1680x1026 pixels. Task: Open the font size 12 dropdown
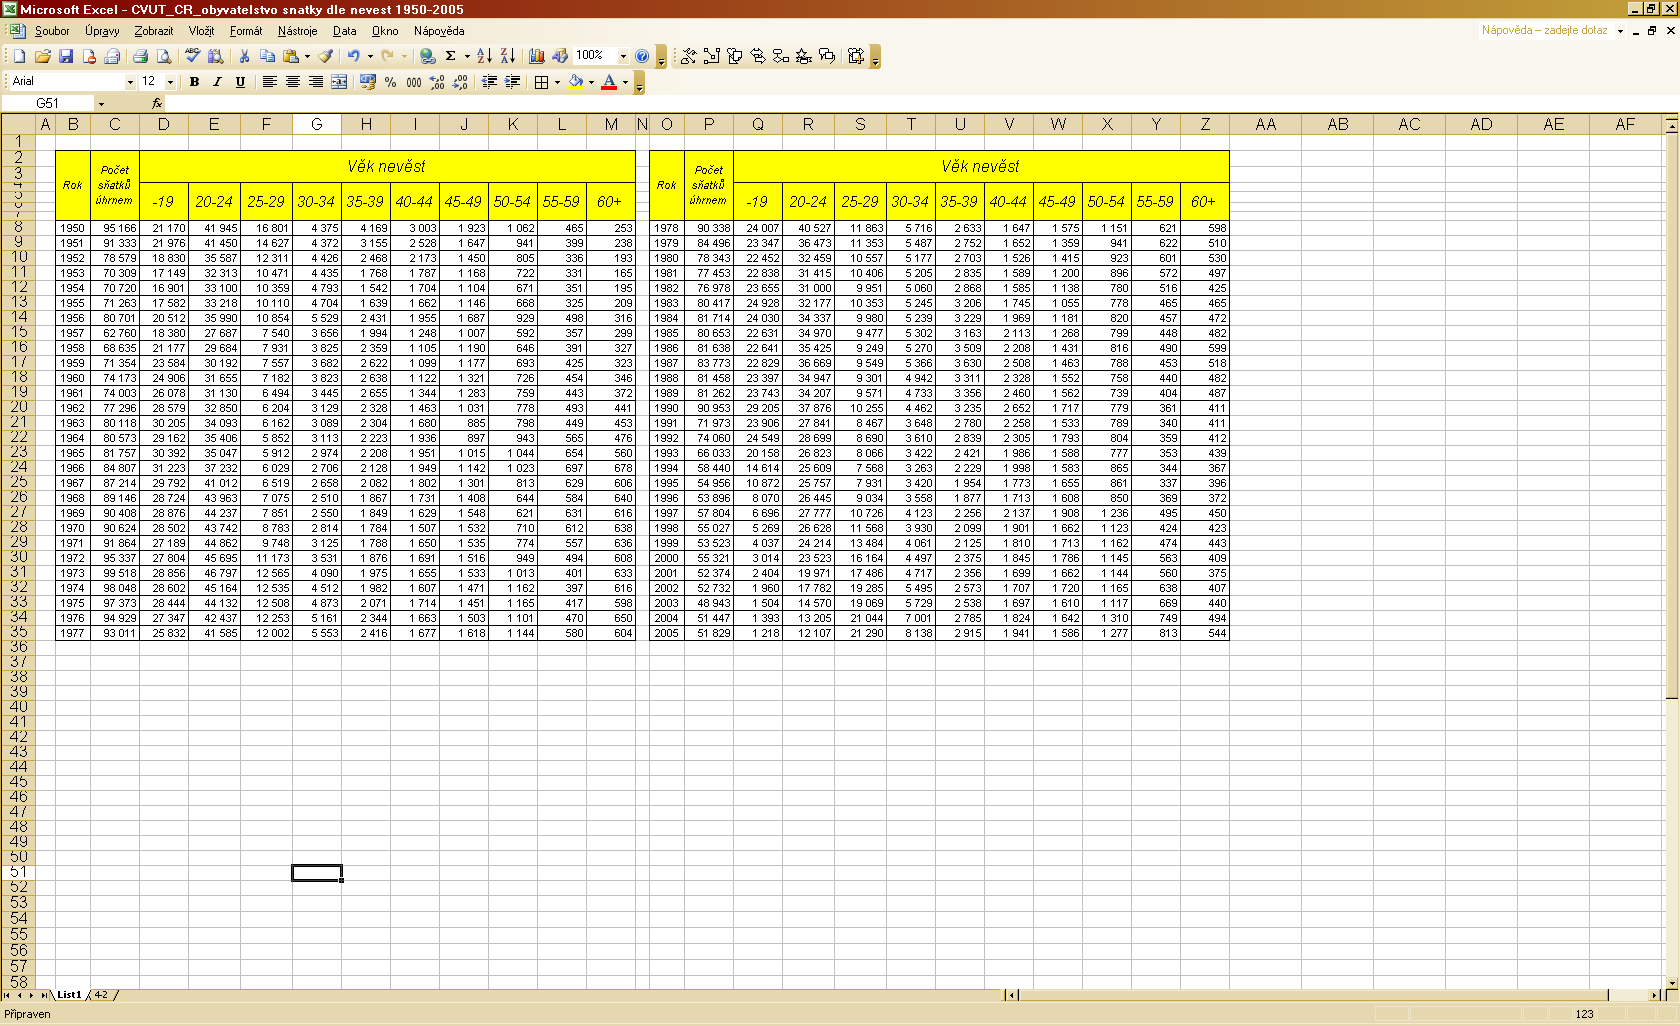[x=170, y=82]
